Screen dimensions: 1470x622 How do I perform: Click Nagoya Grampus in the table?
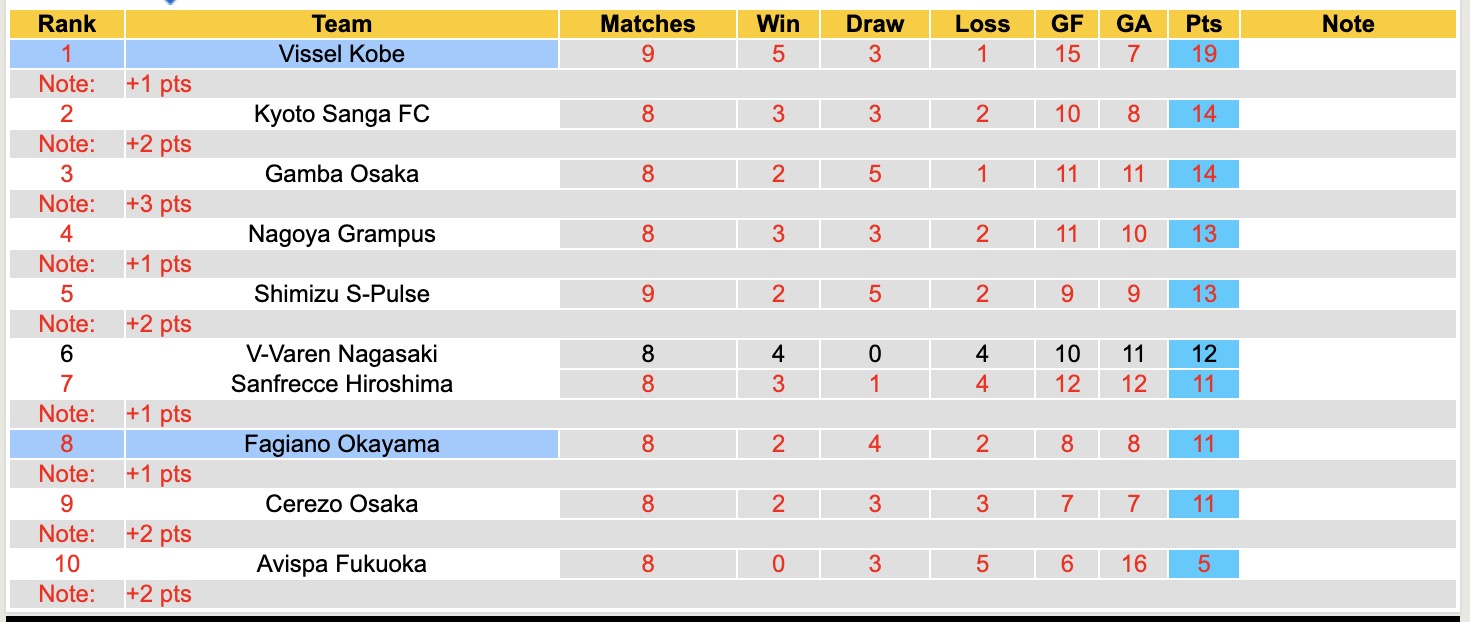click(341, 234)
